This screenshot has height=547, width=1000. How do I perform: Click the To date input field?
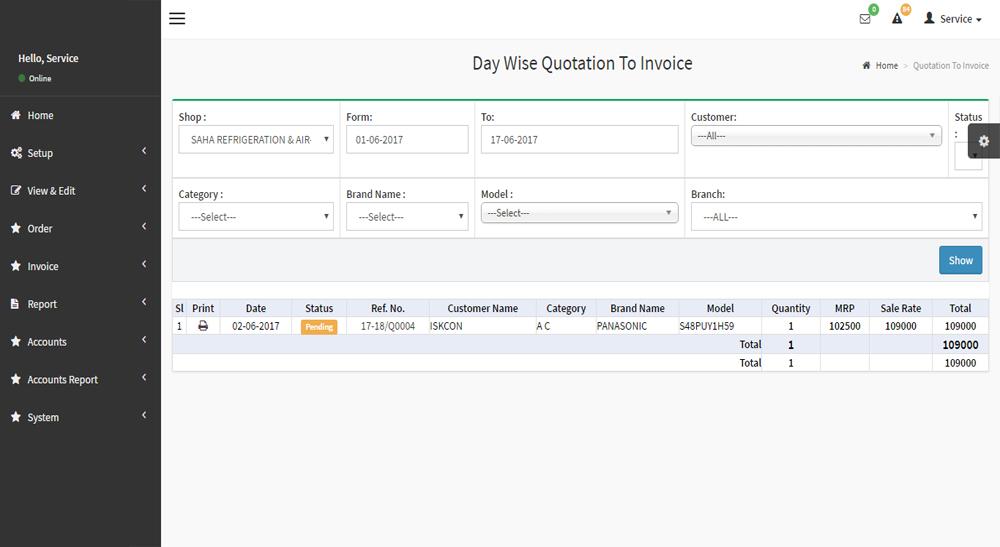click(x=579, y=140)
